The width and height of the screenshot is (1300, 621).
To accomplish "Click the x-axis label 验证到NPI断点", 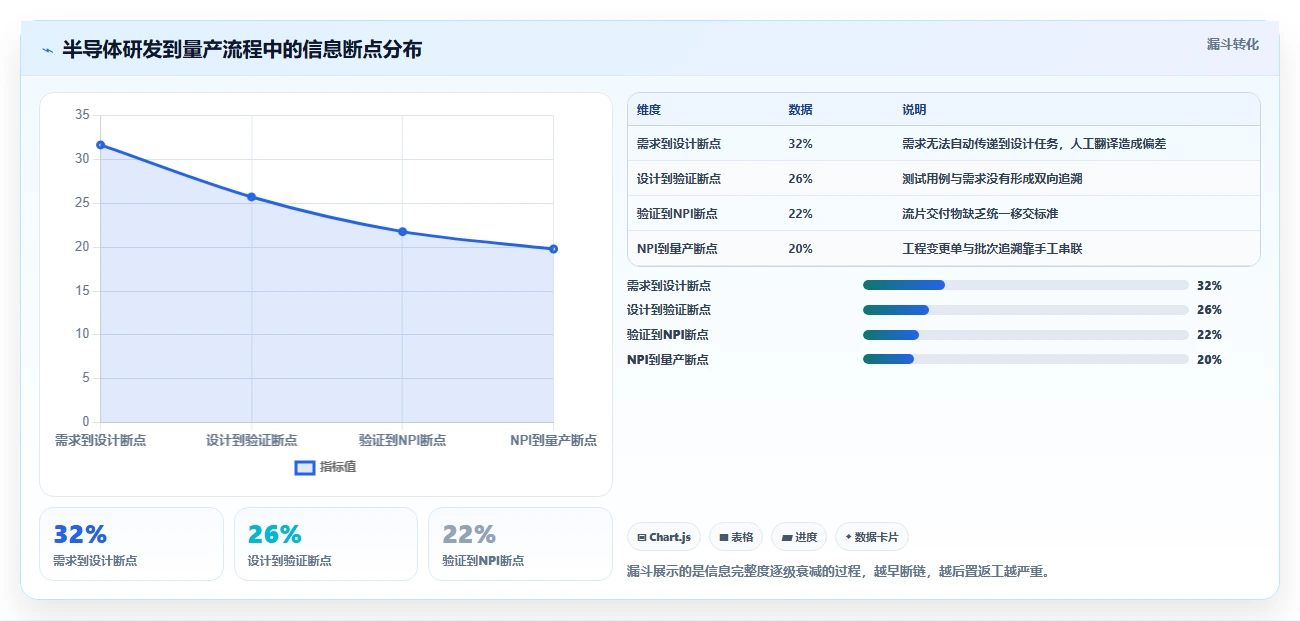I will click(402, 440).
